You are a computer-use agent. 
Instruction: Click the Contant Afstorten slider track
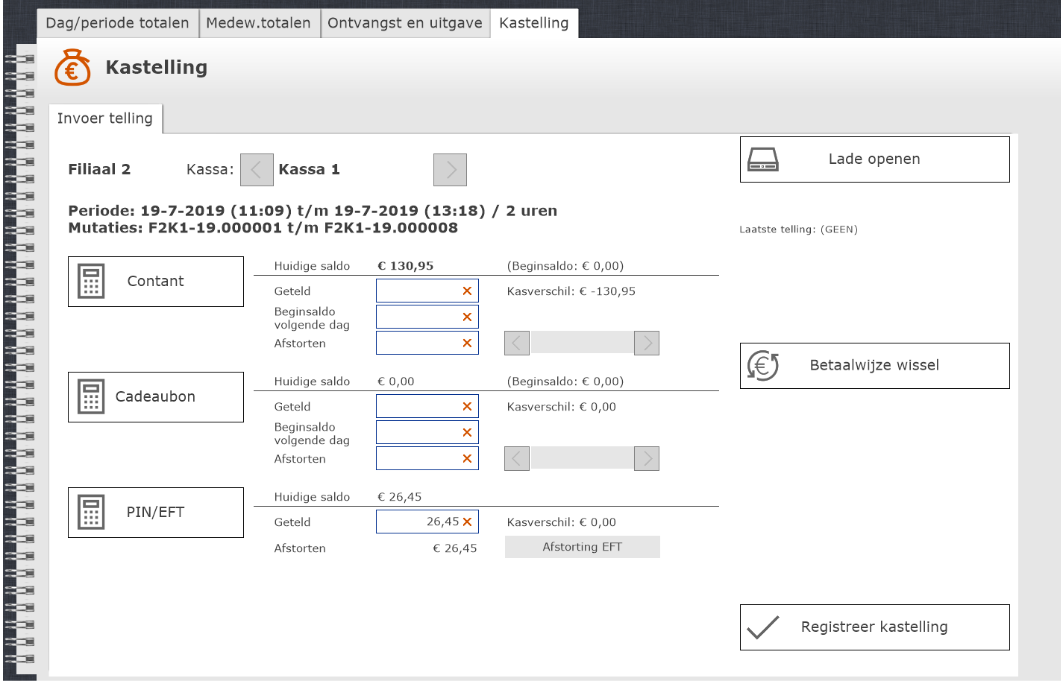click(x=582, y=344)
